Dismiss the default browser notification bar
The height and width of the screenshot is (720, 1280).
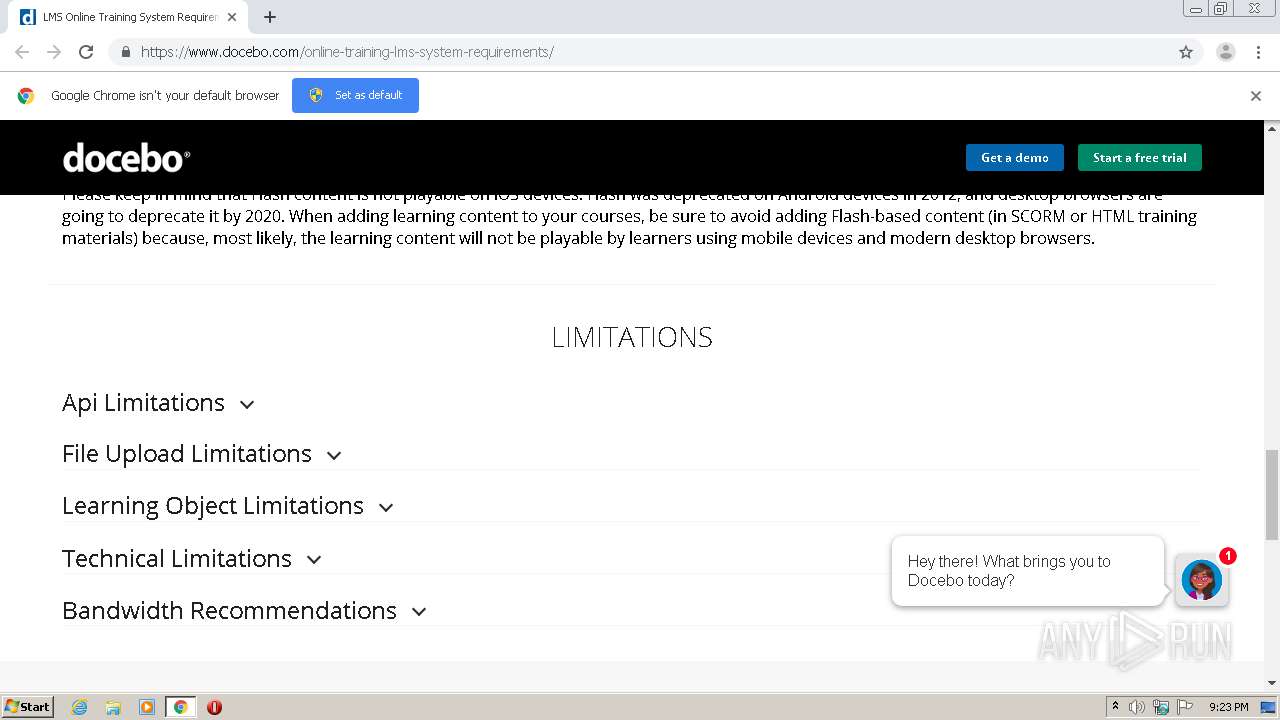pos(1256,96)
